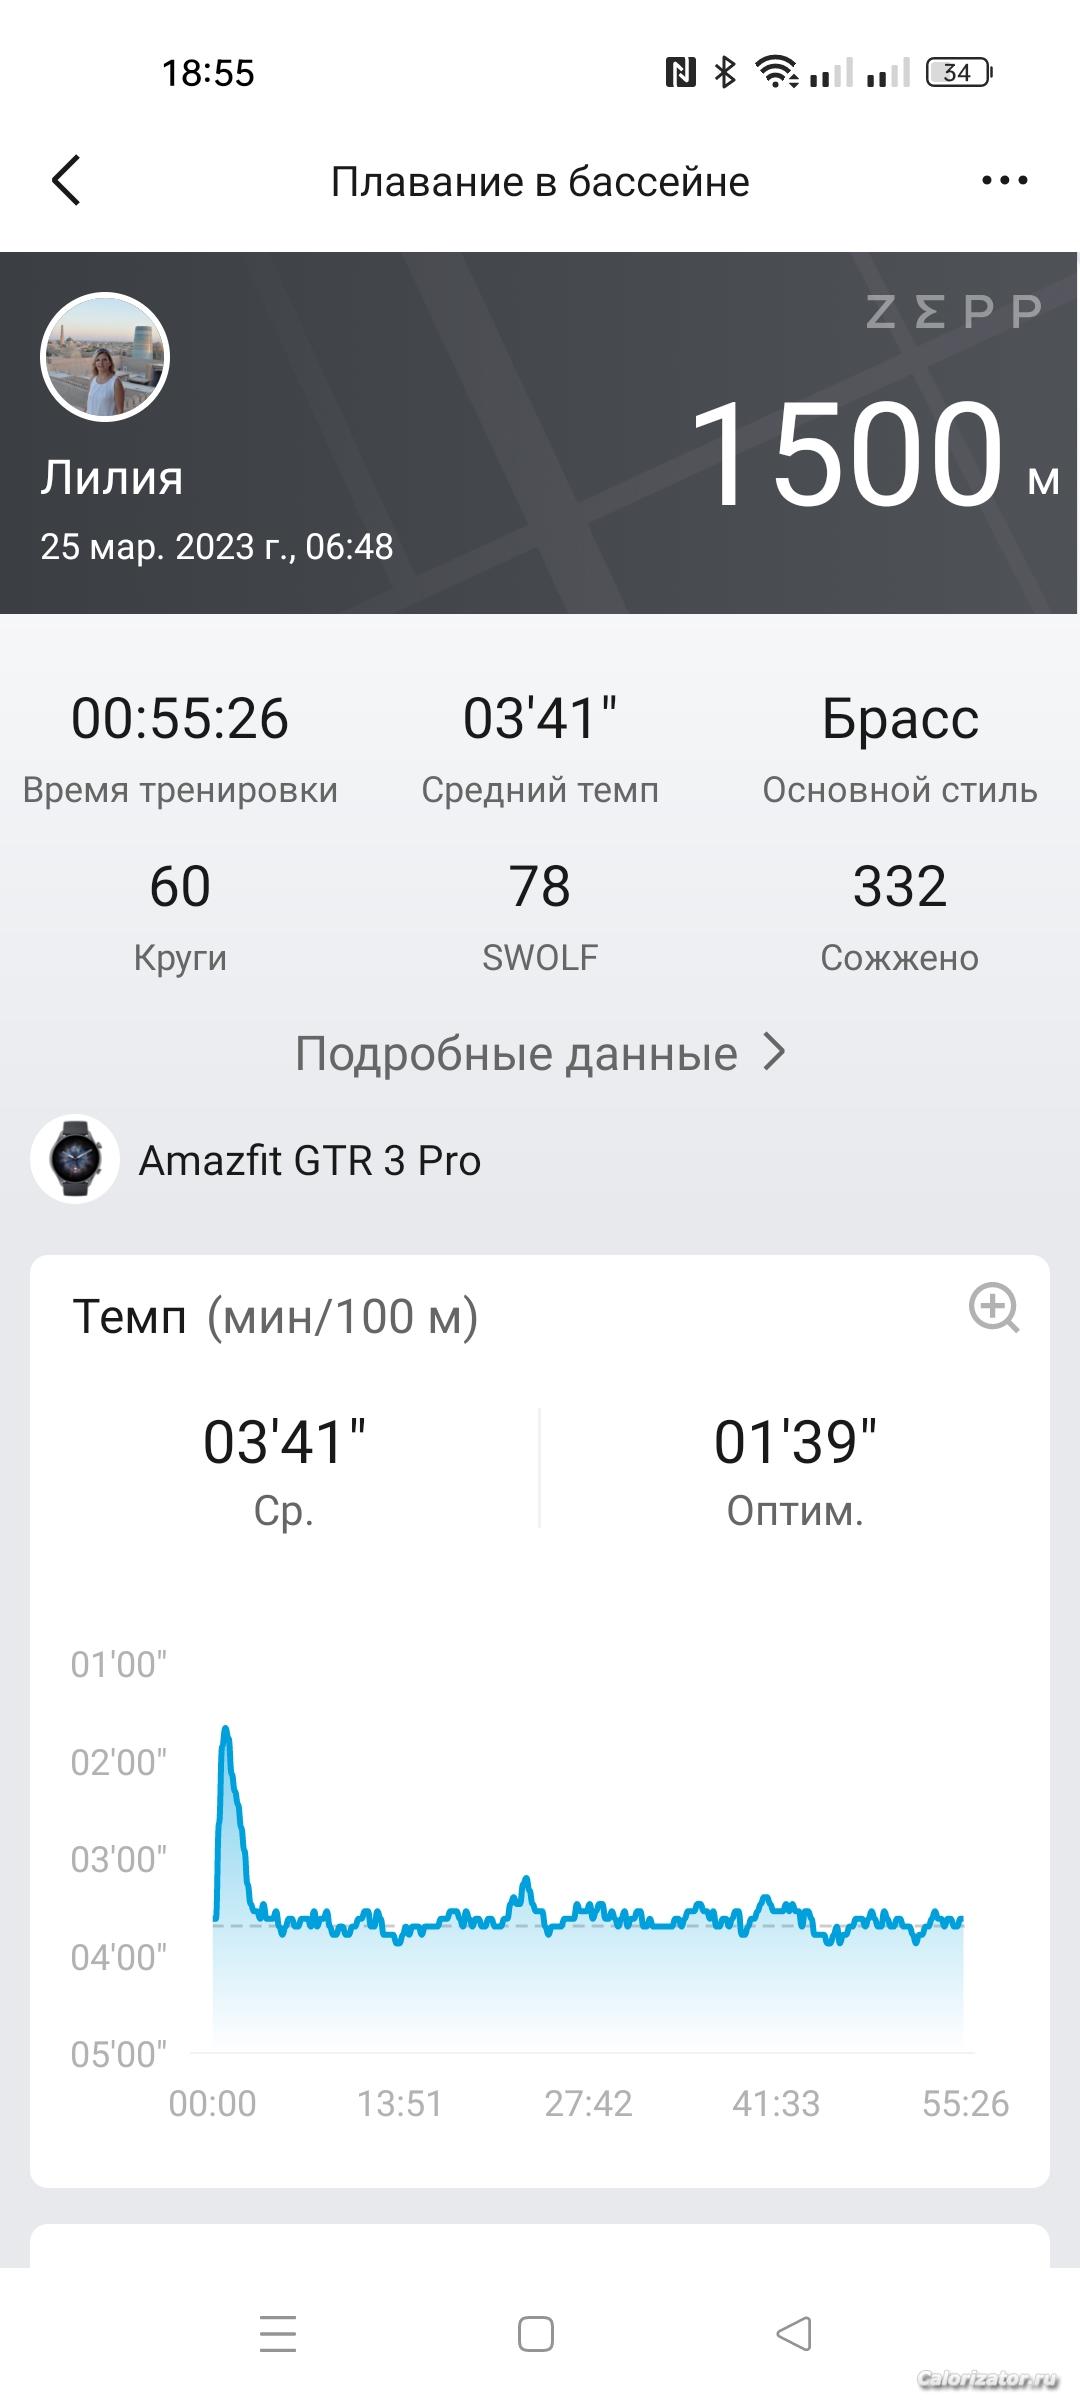Tap the 60 Круги laps stat
Viewport: 1080px width, 2400px height.
pos(180,887)
